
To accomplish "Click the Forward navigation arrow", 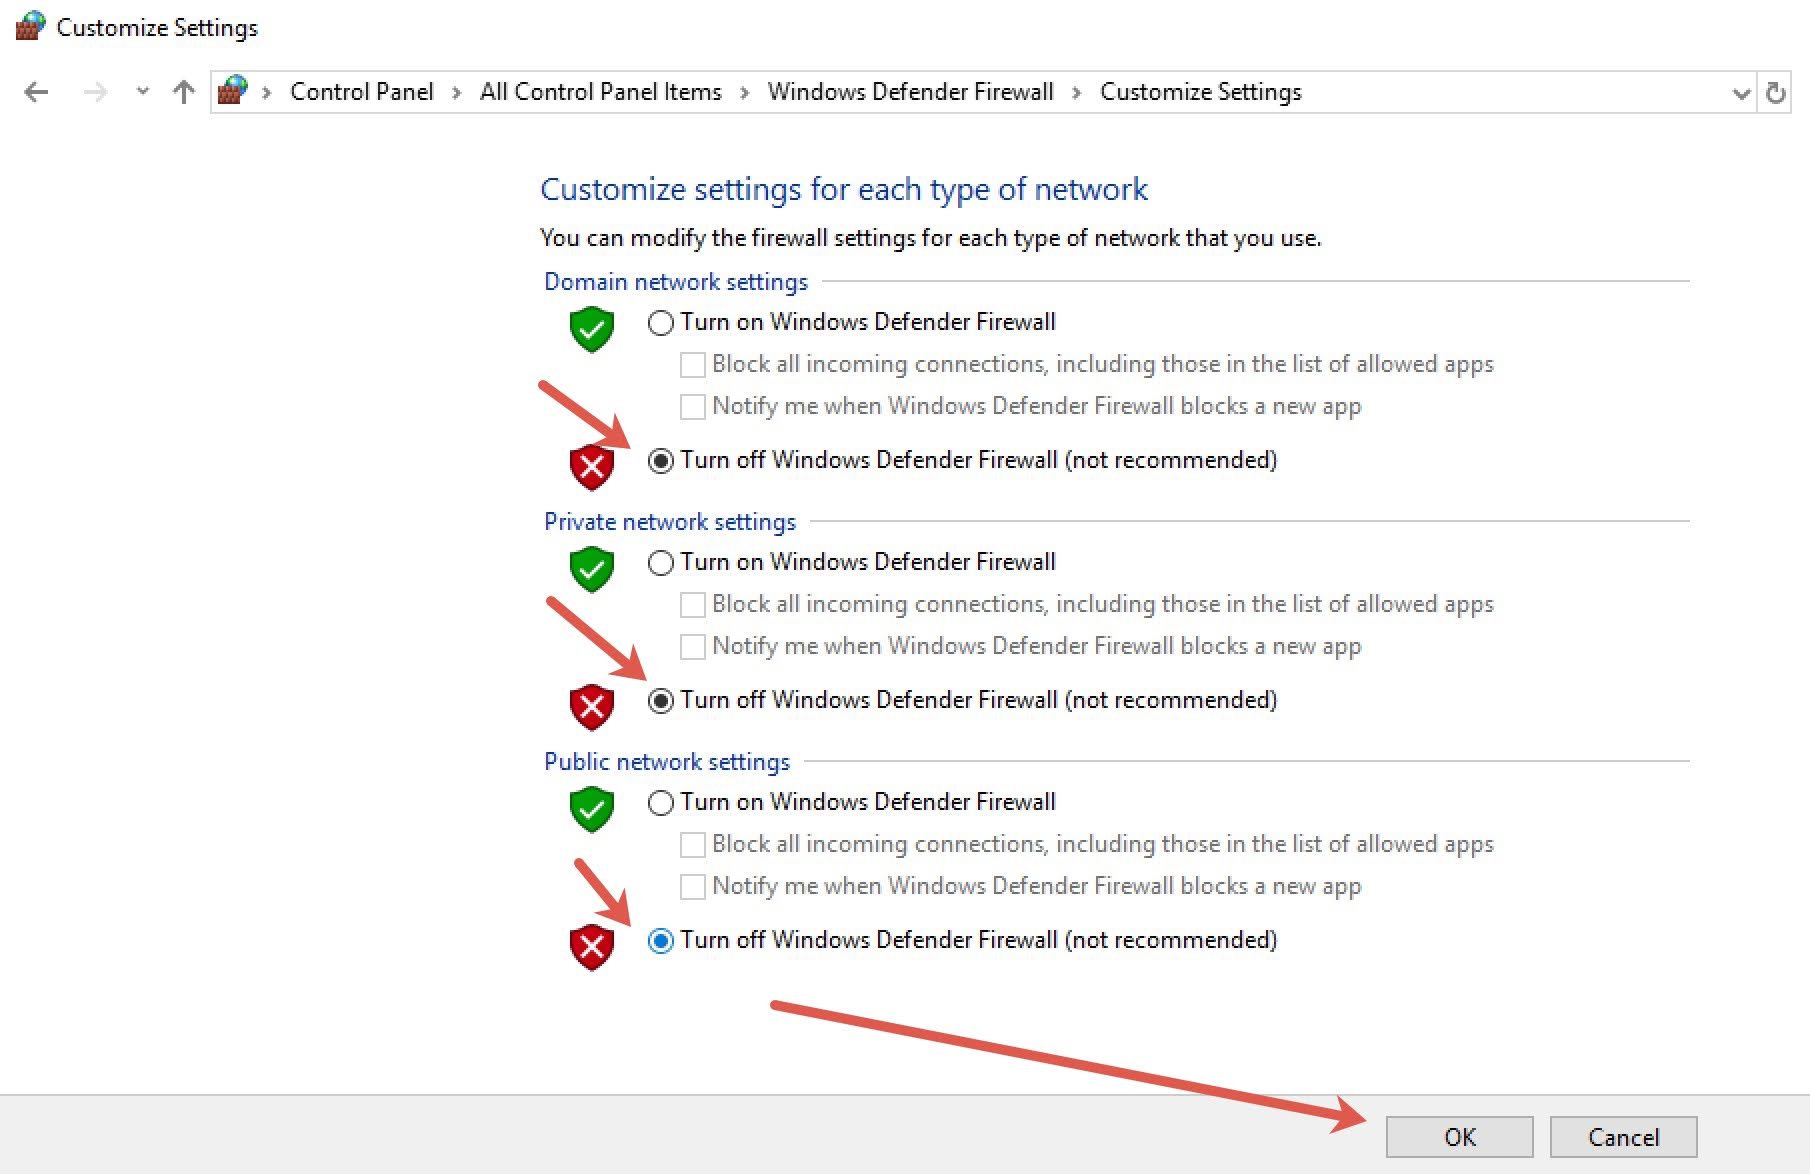I will click(x=95, y=92).
